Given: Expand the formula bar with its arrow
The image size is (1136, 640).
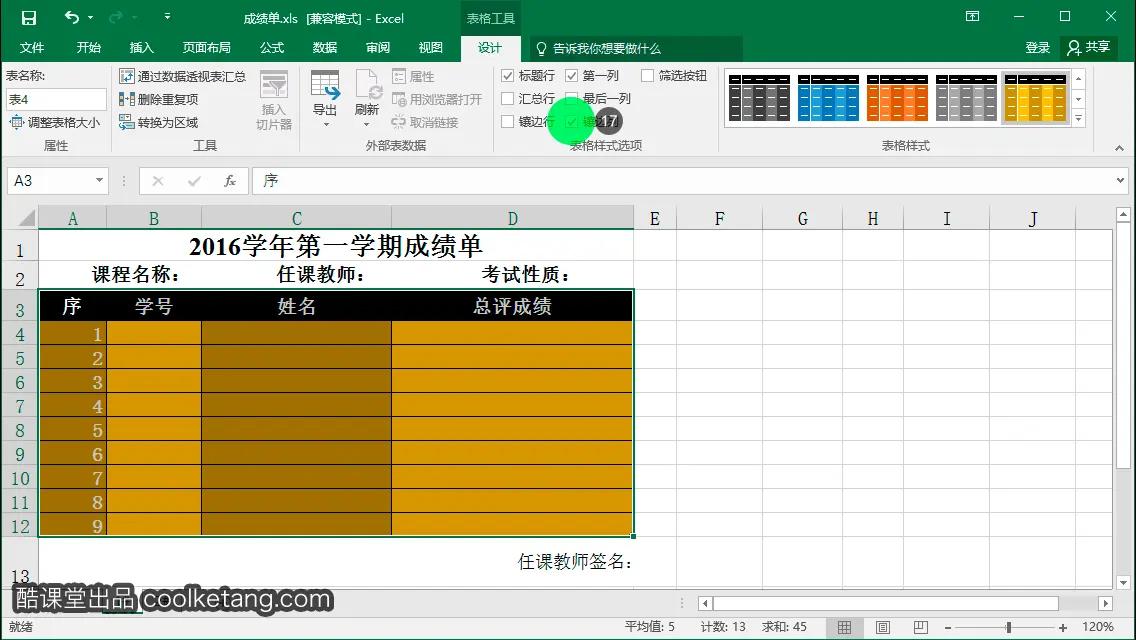Looking at the screenshot, I should (1120, 180).
